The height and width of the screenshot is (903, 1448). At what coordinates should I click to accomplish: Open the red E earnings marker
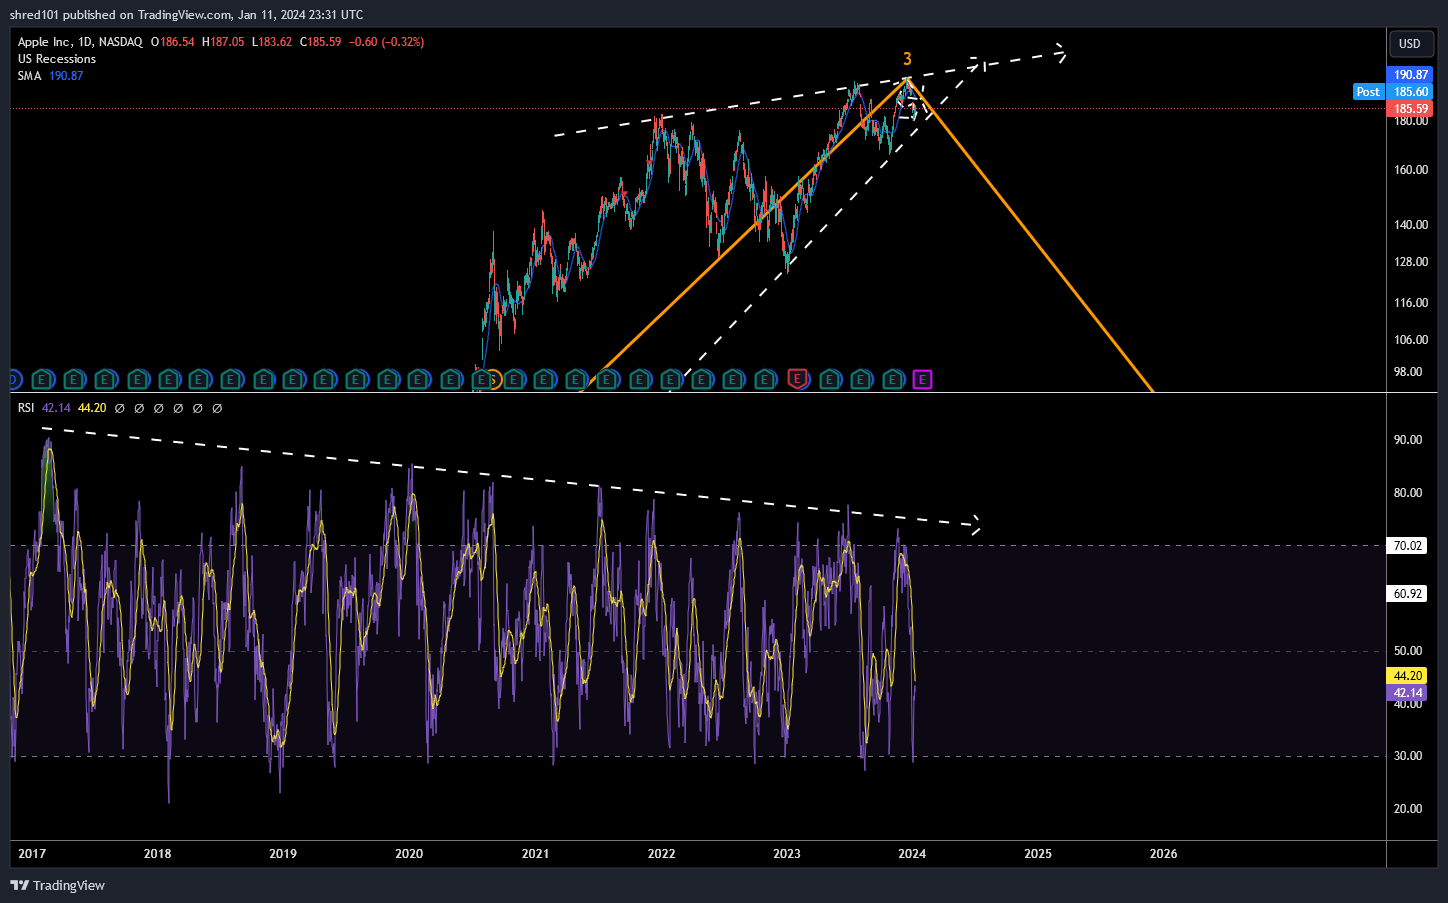pyautogui.click(x=797, y=379)
